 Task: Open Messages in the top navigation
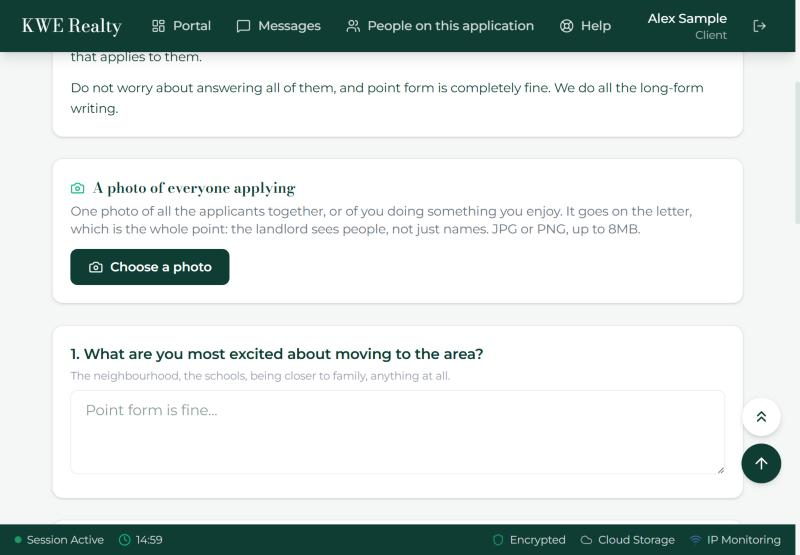[x=279, y=26]
